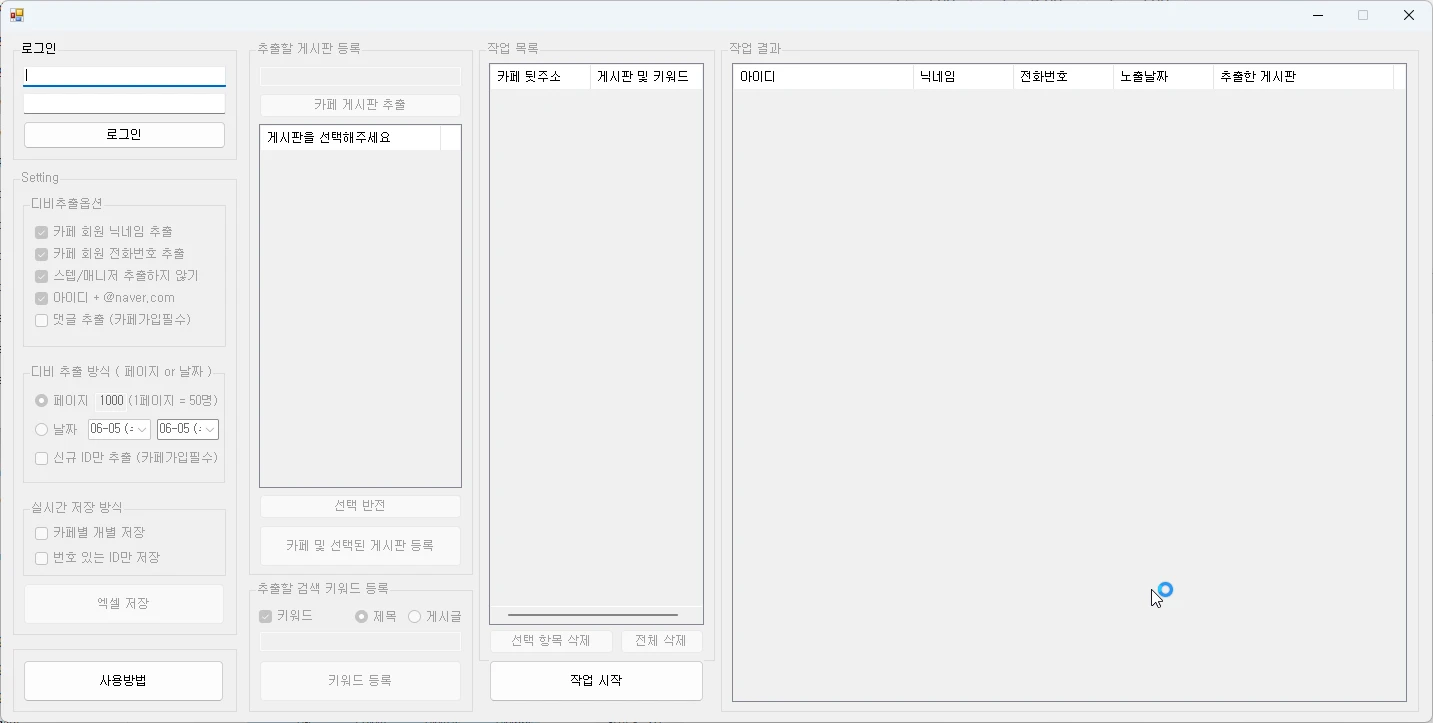Click the 엑셀 저장 button
1433x723 pixels.
[x=123, y=604]
